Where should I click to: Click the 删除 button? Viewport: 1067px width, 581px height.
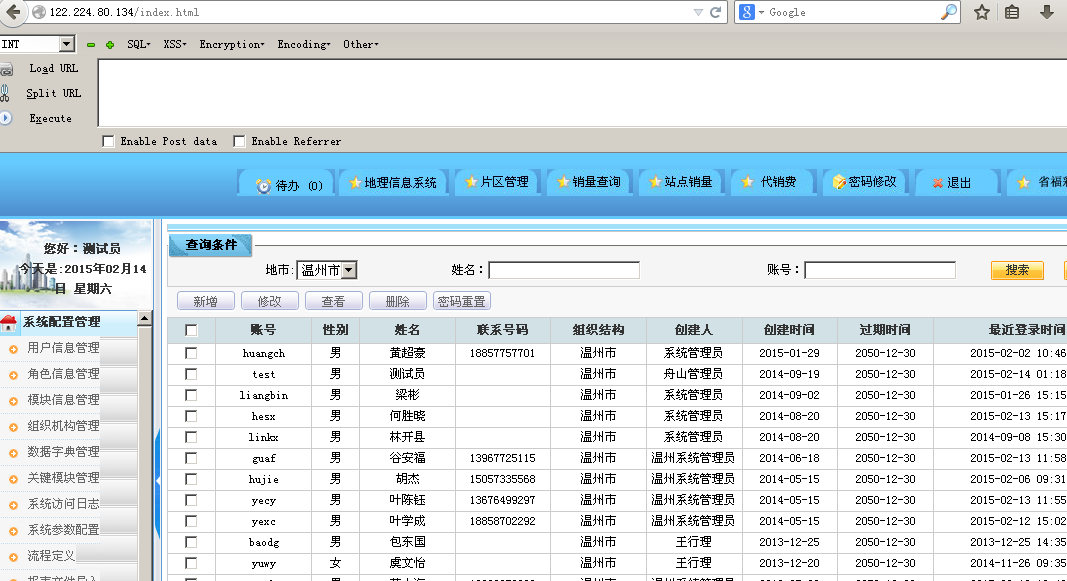tap(397, 301)
